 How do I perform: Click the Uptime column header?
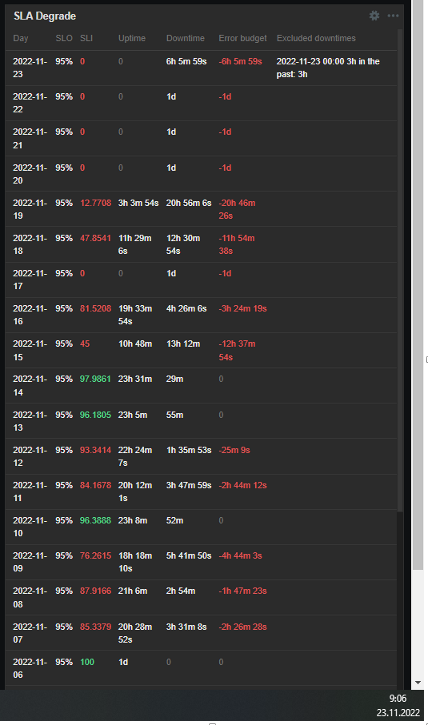pos(132,38)
